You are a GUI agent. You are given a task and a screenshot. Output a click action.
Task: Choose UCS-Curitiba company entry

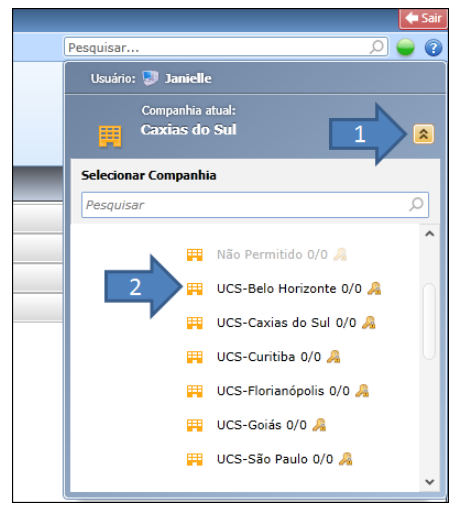point(269,357)
